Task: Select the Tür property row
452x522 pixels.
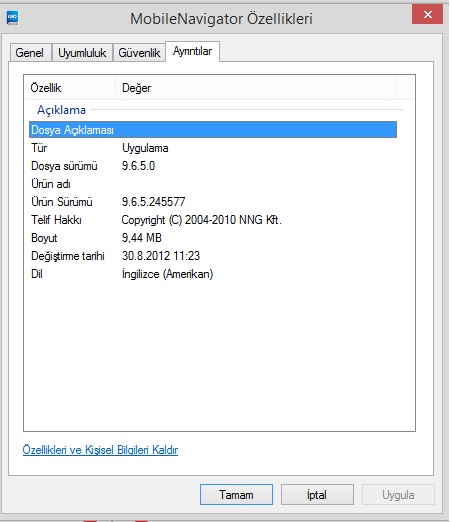Action: pos(213,148)
